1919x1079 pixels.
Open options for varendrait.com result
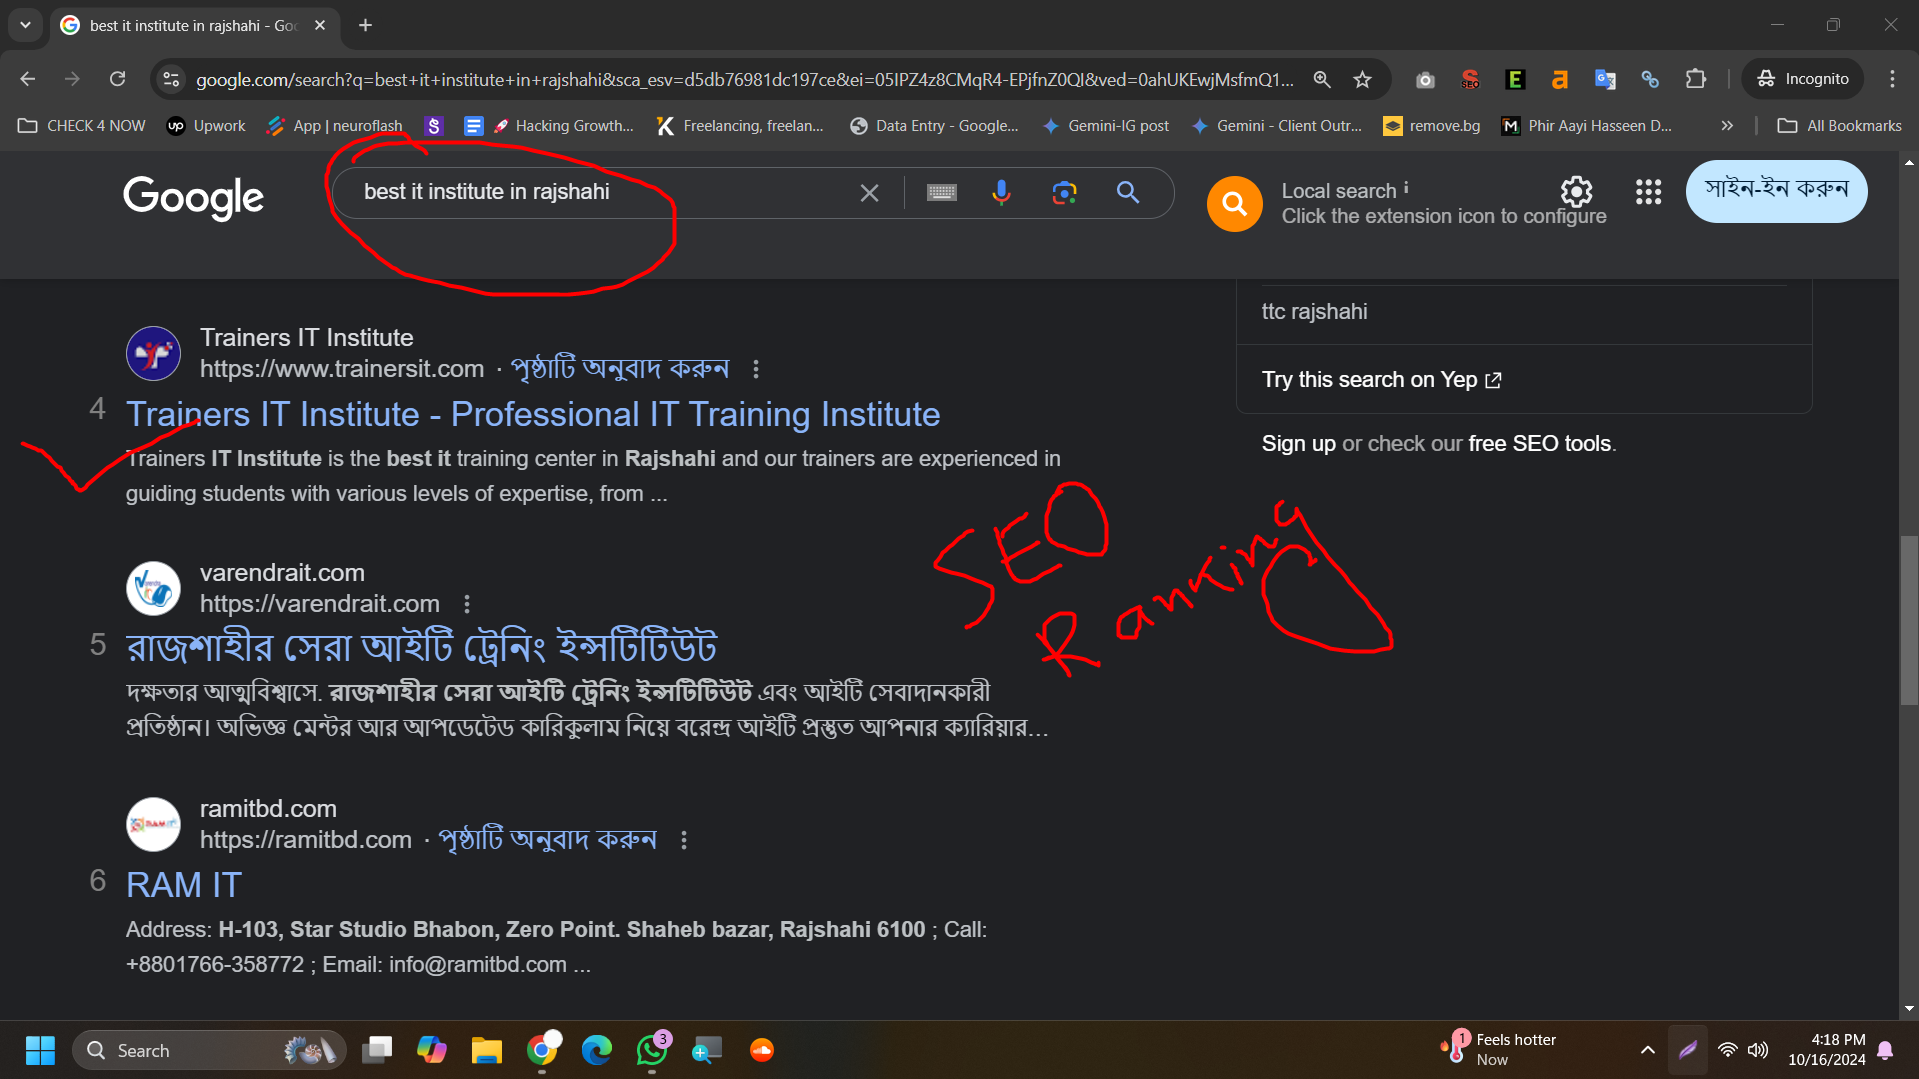pos(467,604)
